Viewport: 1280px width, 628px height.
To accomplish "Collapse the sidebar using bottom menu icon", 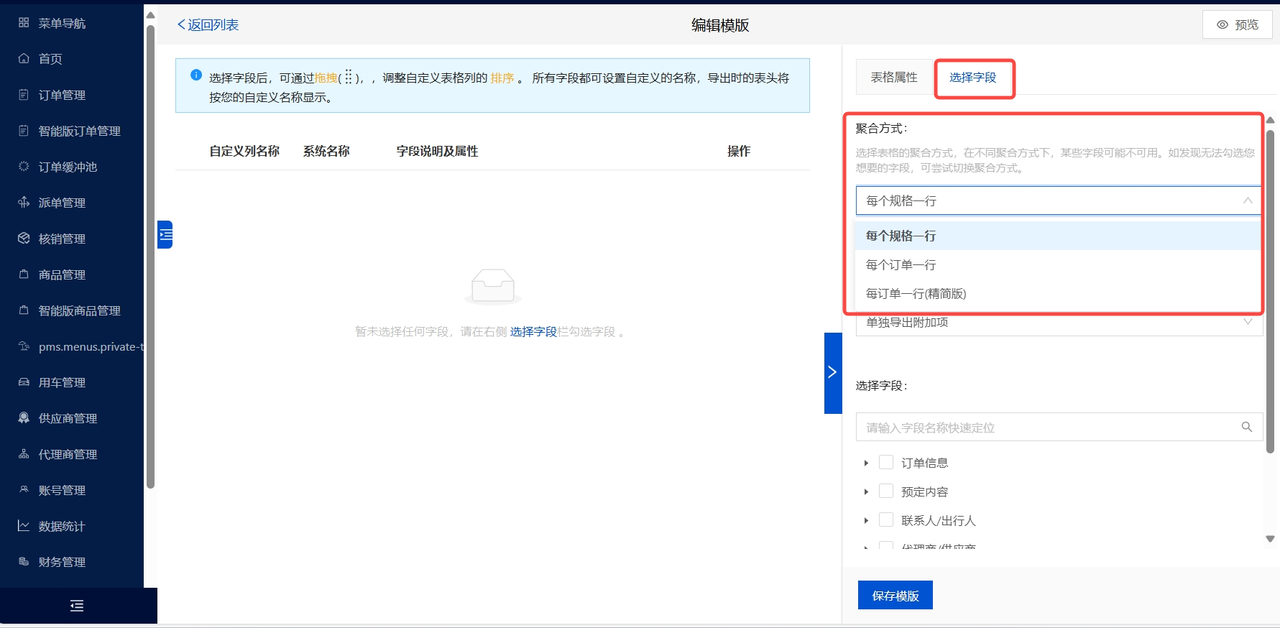I will (77, 606).
